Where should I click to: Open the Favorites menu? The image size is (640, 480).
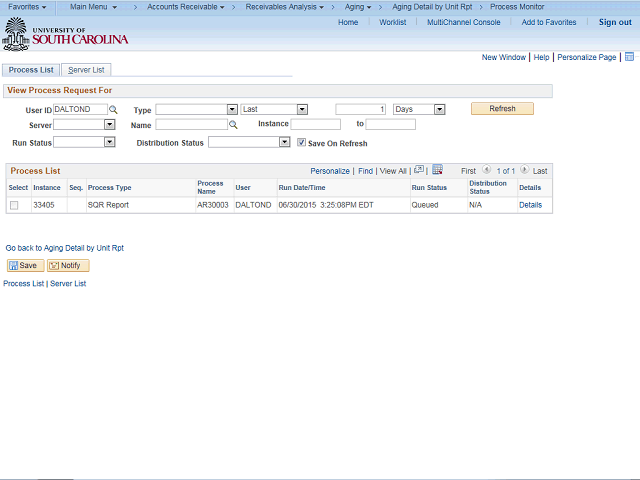27,7
